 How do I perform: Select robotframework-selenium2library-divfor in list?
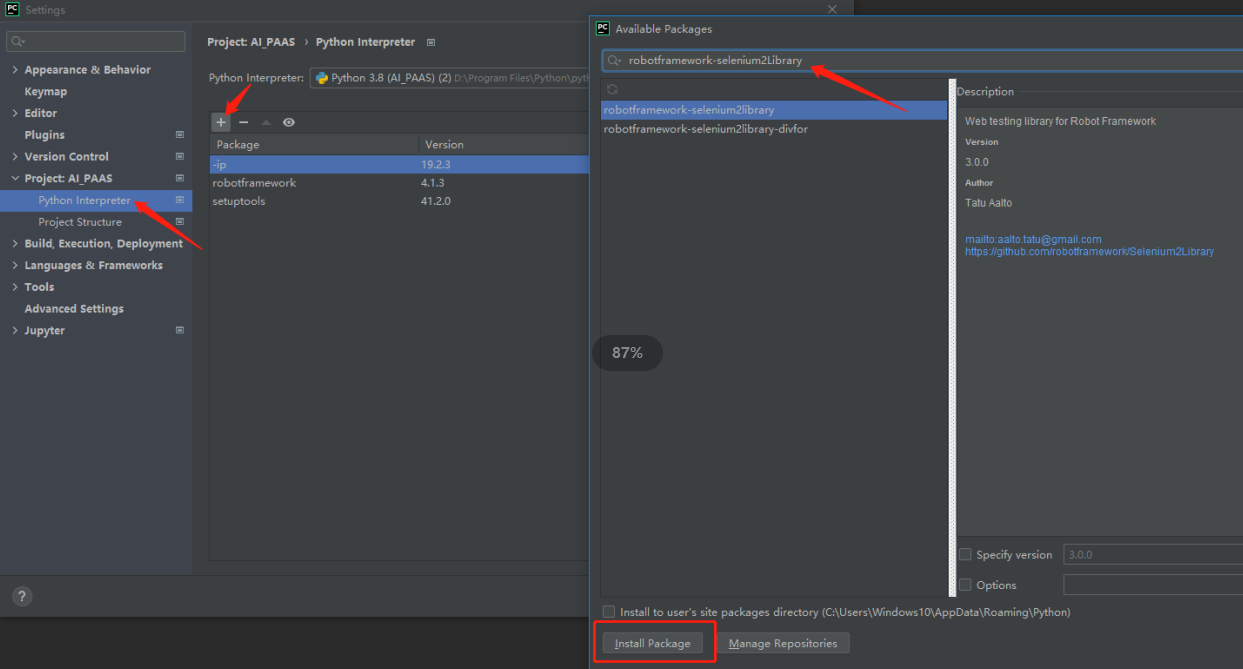pos(774,129)
